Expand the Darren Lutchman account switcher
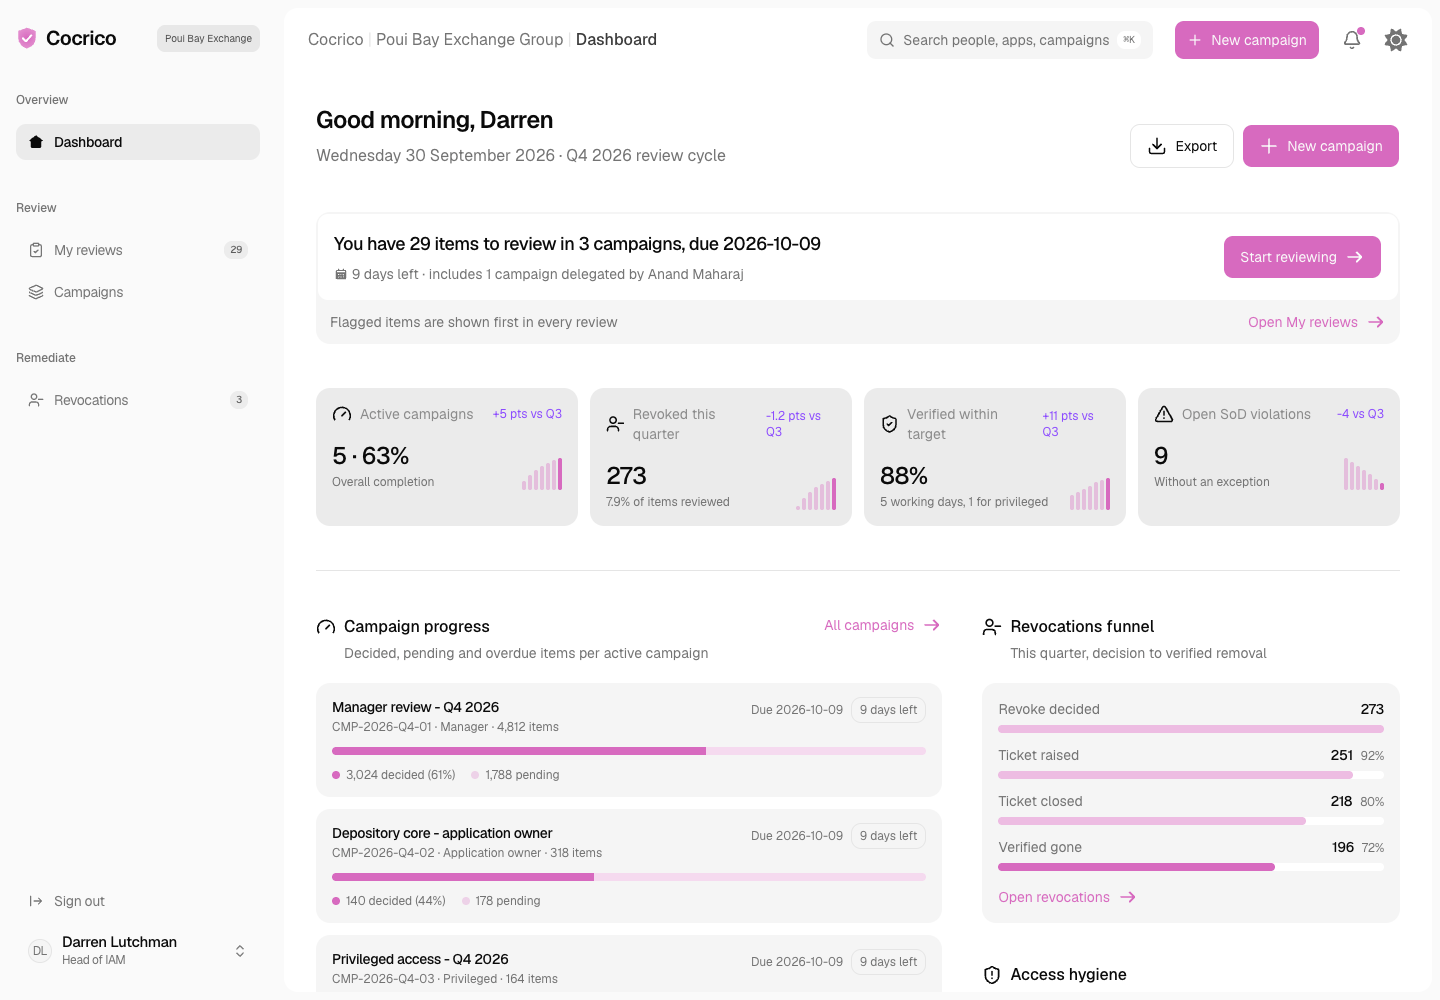 [x=240, y=951]
